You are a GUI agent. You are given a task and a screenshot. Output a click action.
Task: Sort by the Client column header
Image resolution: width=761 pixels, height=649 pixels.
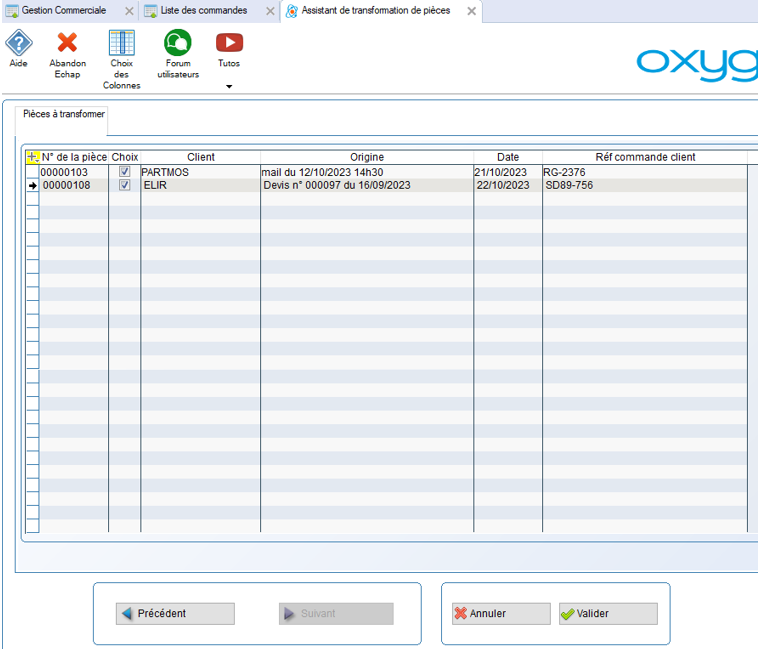click(x=200, y=157)
